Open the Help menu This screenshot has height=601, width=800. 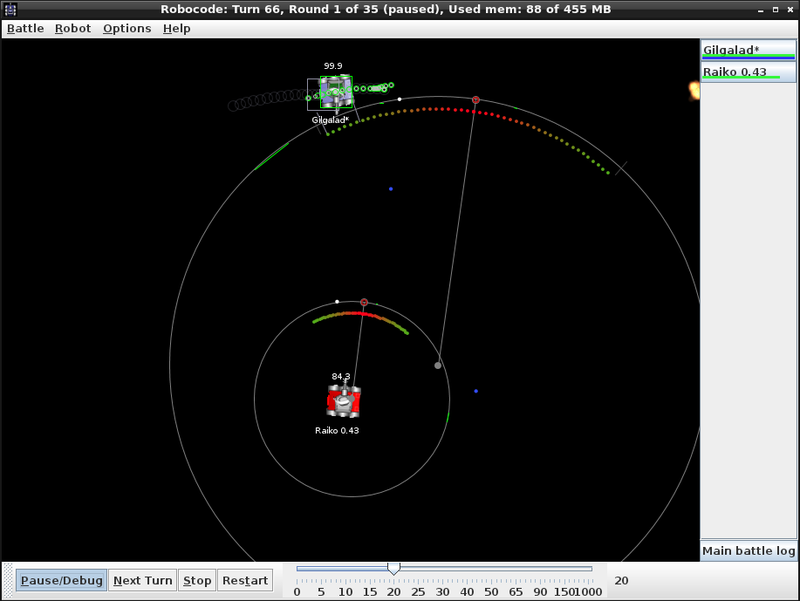tap(177, 29)
